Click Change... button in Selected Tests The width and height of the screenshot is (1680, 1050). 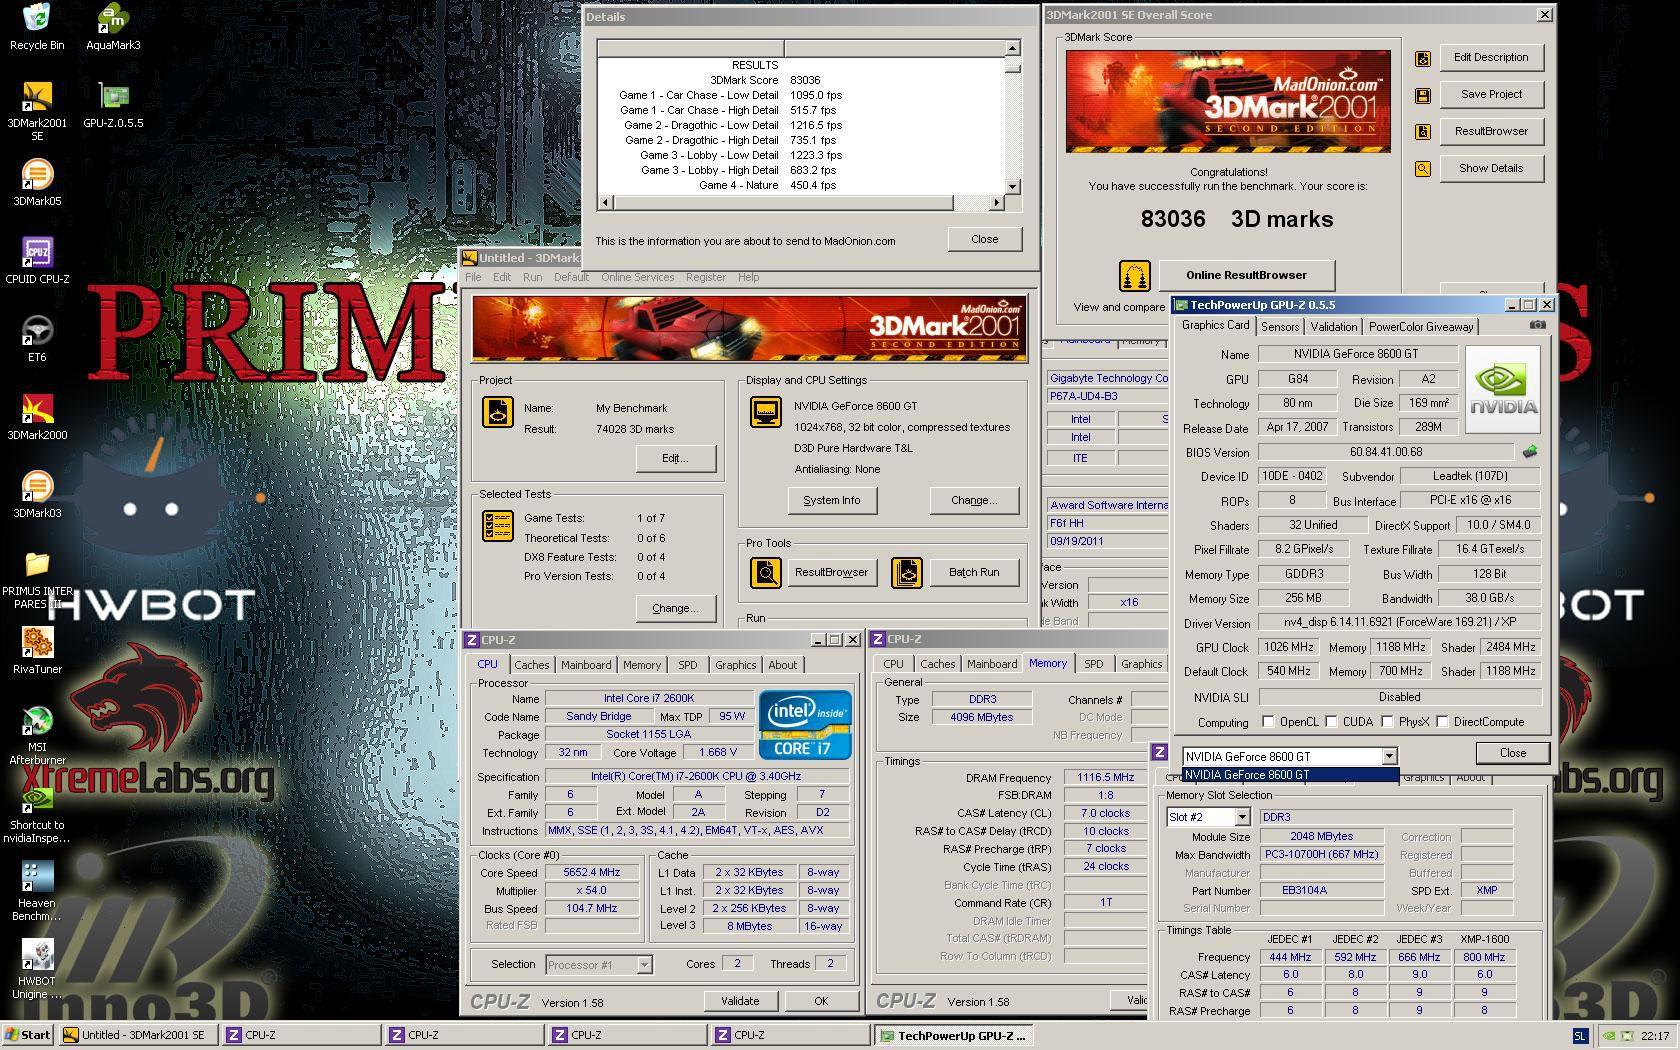[x=675, y=608]
